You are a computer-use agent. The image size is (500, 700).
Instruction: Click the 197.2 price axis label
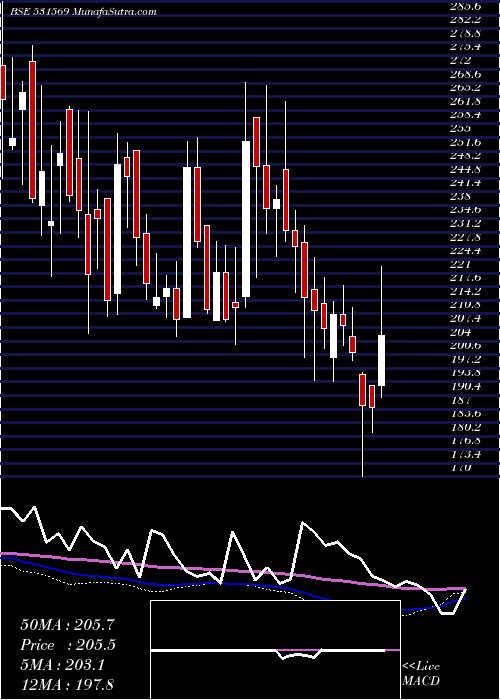coord(466,359)
